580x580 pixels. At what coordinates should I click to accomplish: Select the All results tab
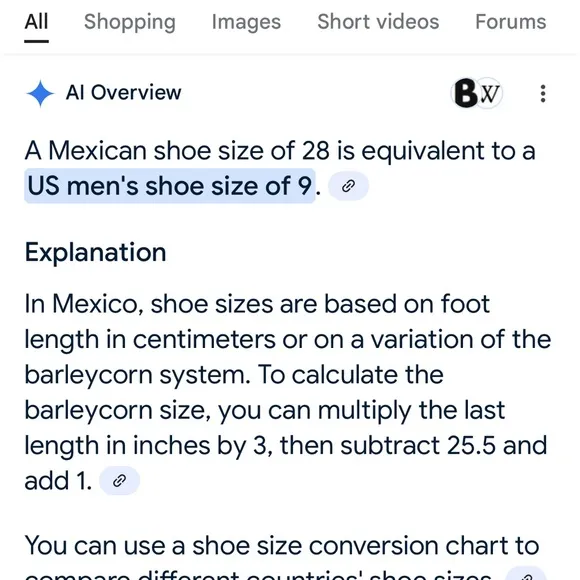pos(36,22)
